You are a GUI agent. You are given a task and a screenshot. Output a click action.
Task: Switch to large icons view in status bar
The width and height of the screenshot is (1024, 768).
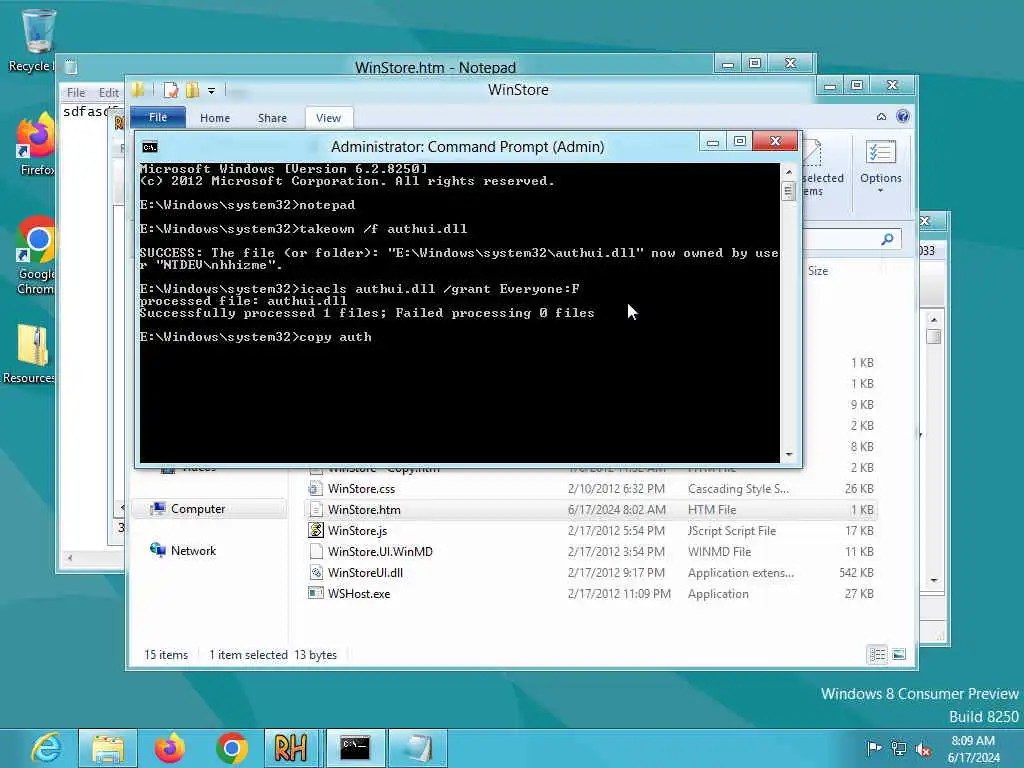(899, 654)
